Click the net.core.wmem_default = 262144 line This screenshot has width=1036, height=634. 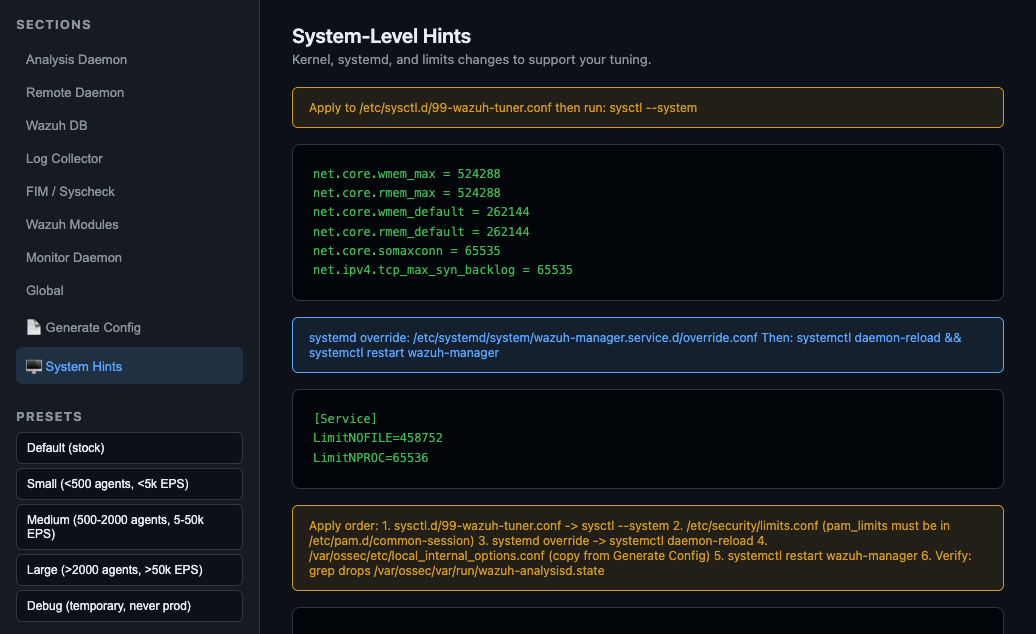point(421,212)
